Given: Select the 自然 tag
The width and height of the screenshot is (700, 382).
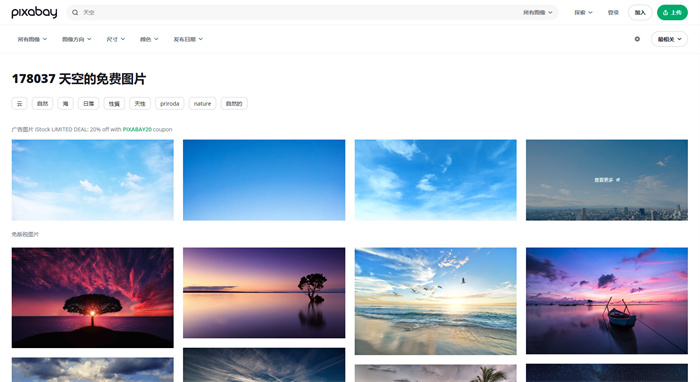Looking at the screenshot, I should (42, 104).
